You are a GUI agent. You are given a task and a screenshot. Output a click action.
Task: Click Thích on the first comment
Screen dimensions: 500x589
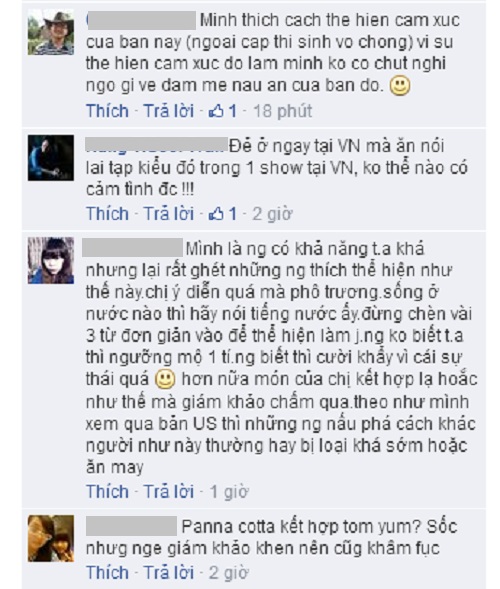(x=107, y=111)
